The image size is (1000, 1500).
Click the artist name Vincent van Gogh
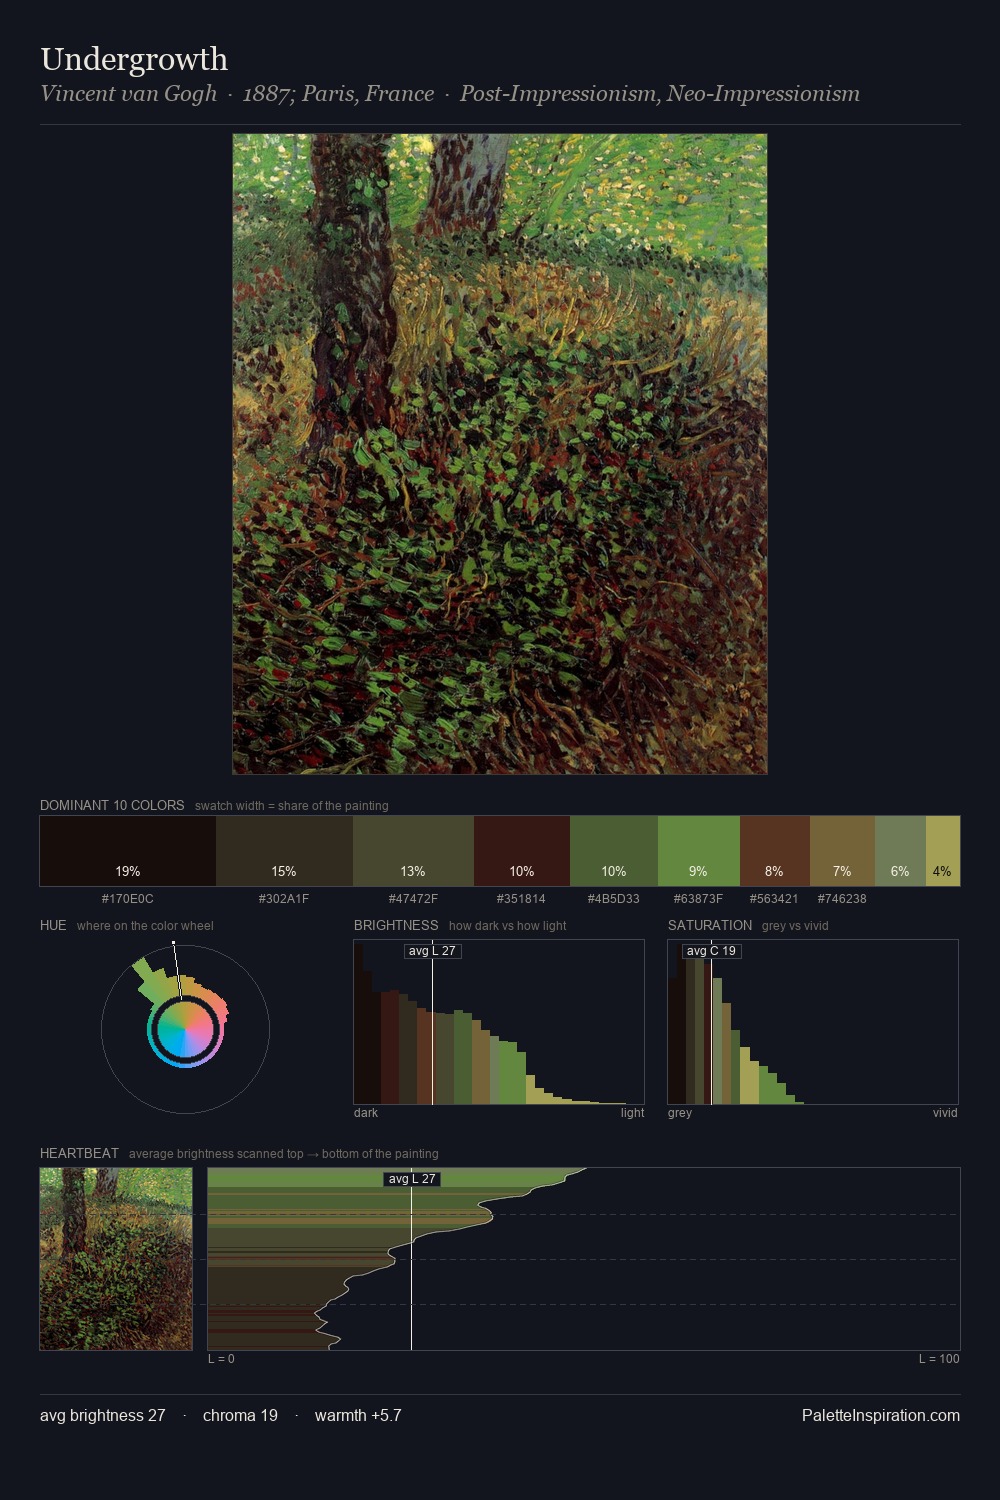coord(128,94)
